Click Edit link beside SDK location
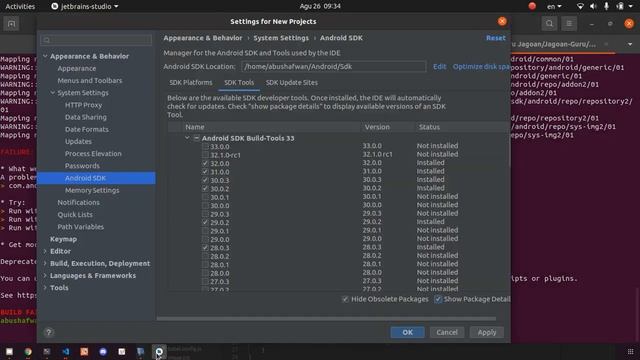640x360 pixels. point(440,67)
